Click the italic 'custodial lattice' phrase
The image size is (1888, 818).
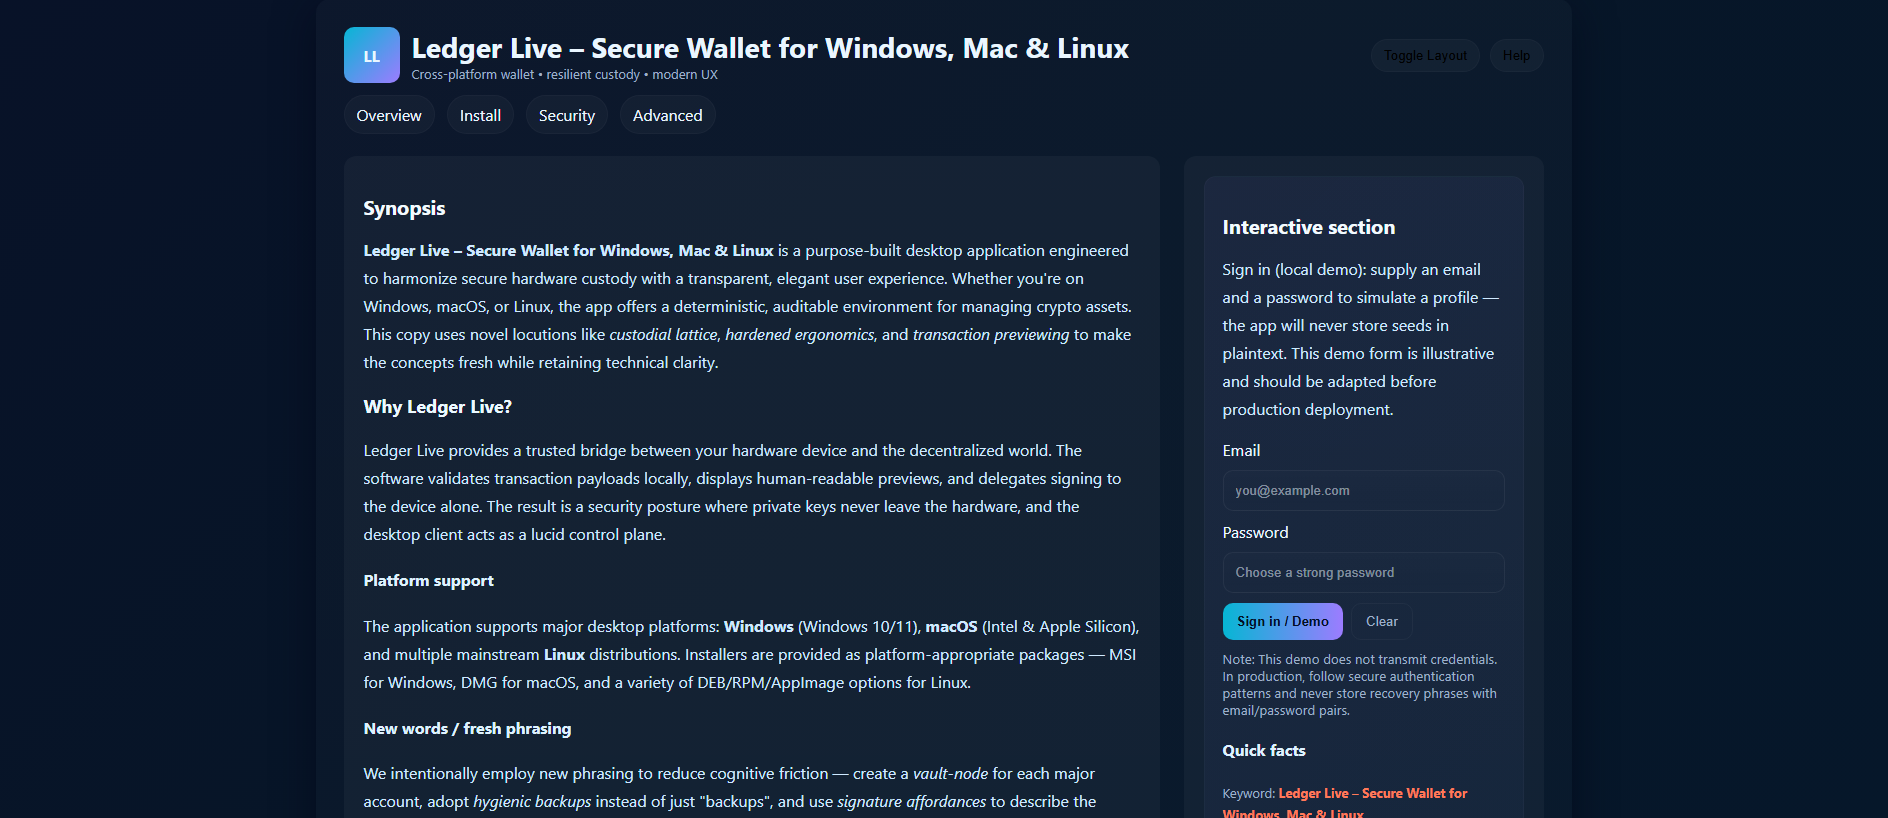coord(663,334)
